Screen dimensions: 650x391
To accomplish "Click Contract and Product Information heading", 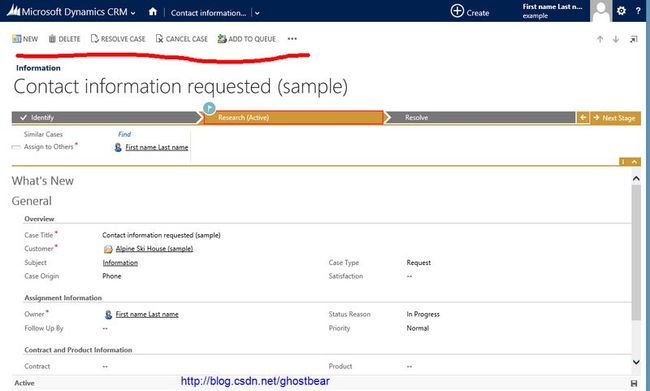I will pos(78,350).
